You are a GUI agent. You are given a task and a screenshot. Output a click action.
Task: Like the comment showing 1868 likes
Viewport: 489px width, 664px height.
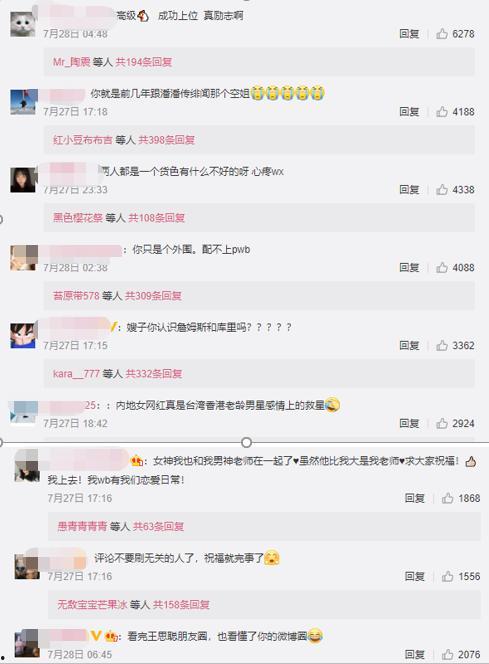pos(448,498)
